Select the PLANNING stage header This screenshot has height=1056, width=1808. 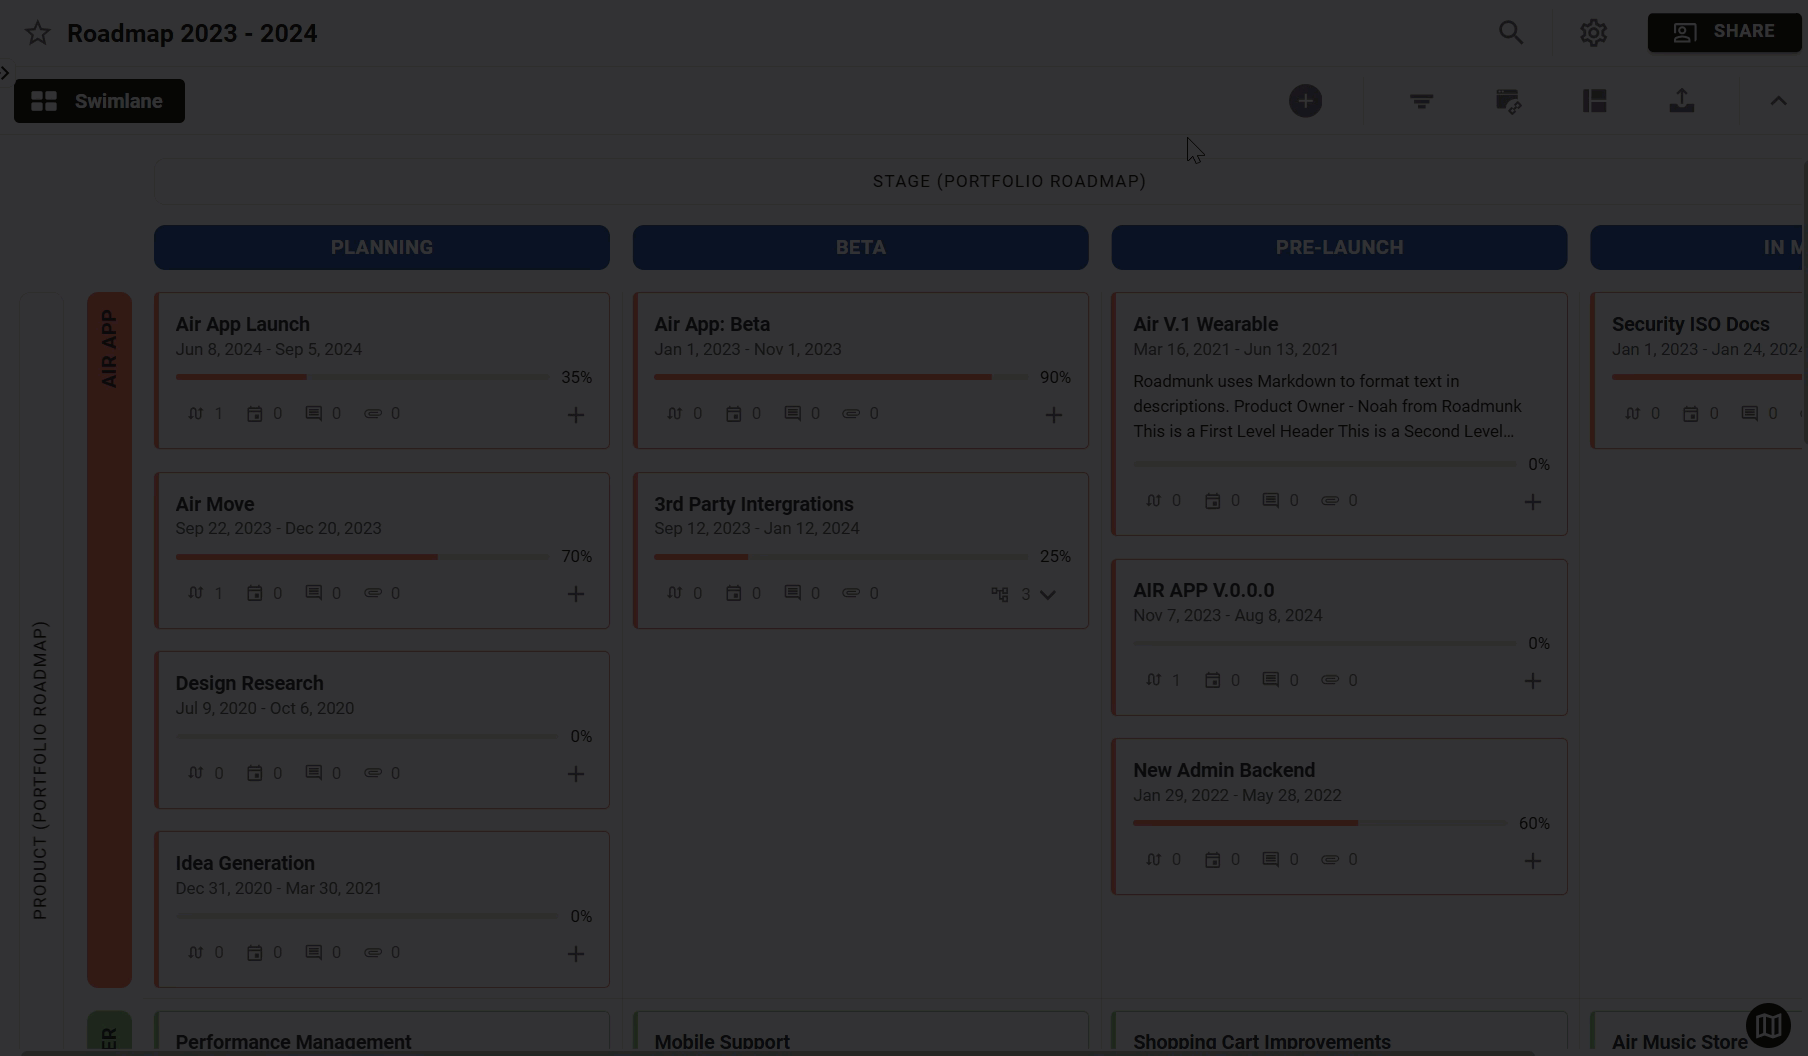coord(381,247)
